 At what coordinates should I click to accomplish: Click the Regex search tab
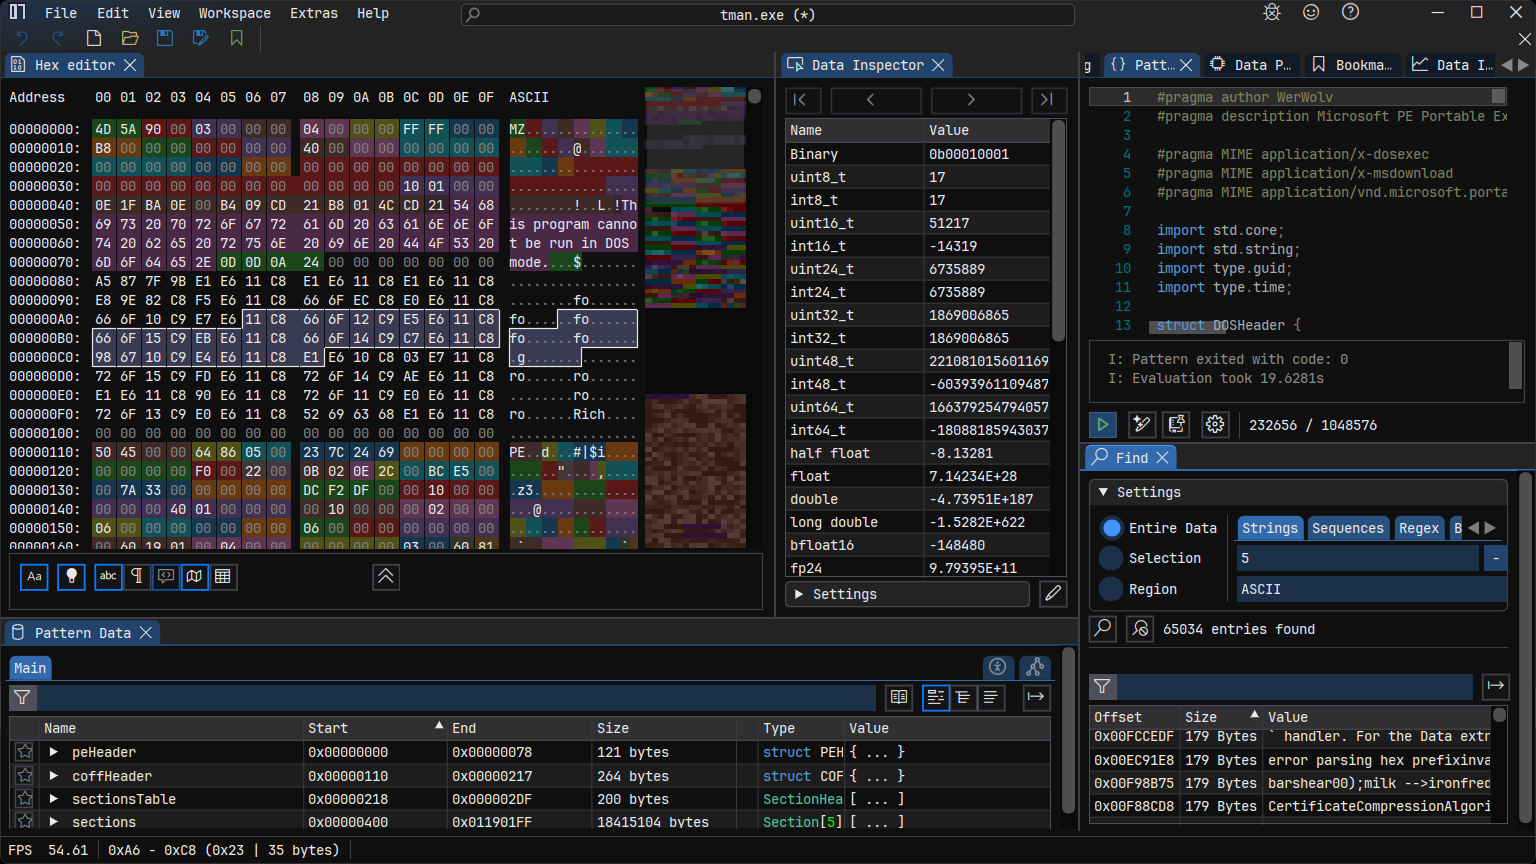tap(1418, 528)
